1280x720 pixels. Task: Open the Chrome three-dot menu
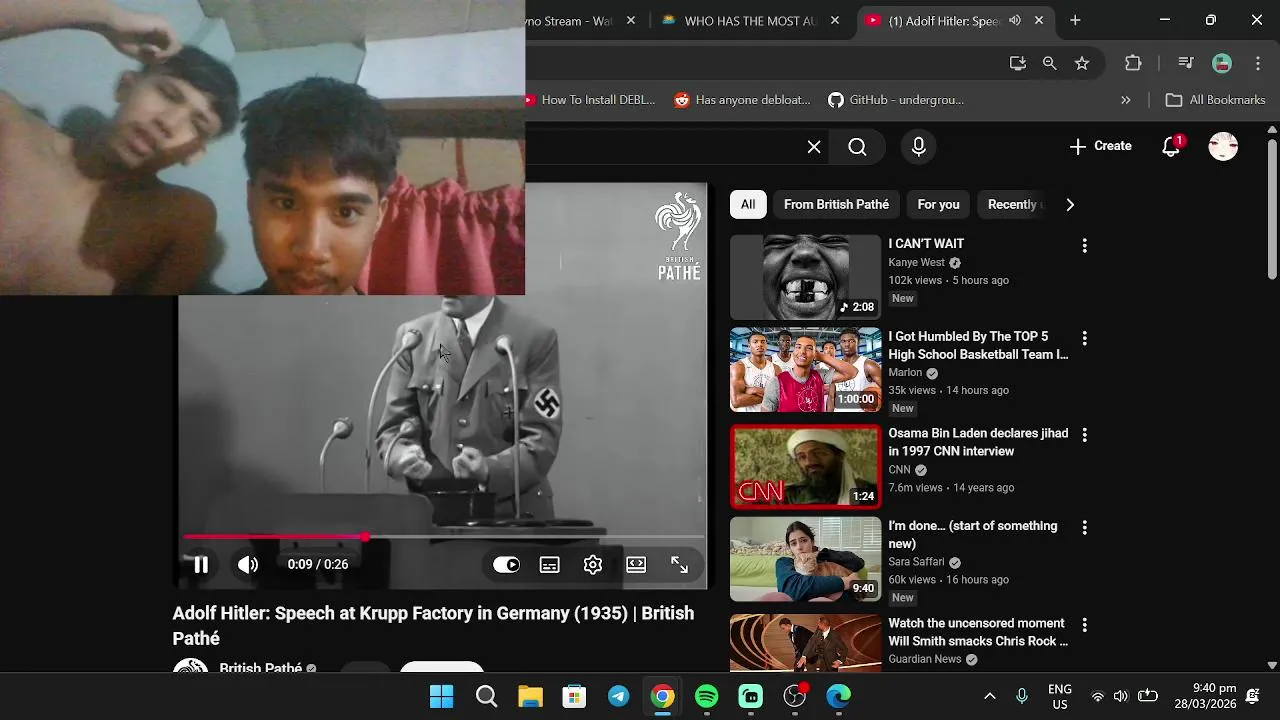(1258, 63)
